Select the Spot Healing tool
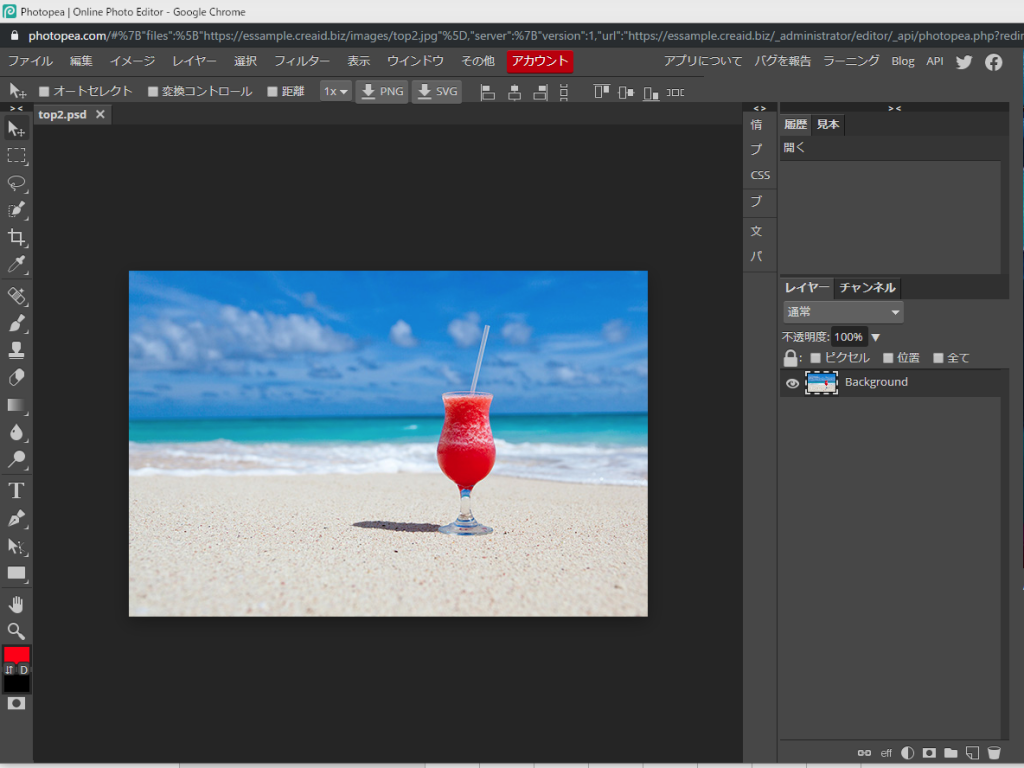1024x768 pixels. click(16, 296)
